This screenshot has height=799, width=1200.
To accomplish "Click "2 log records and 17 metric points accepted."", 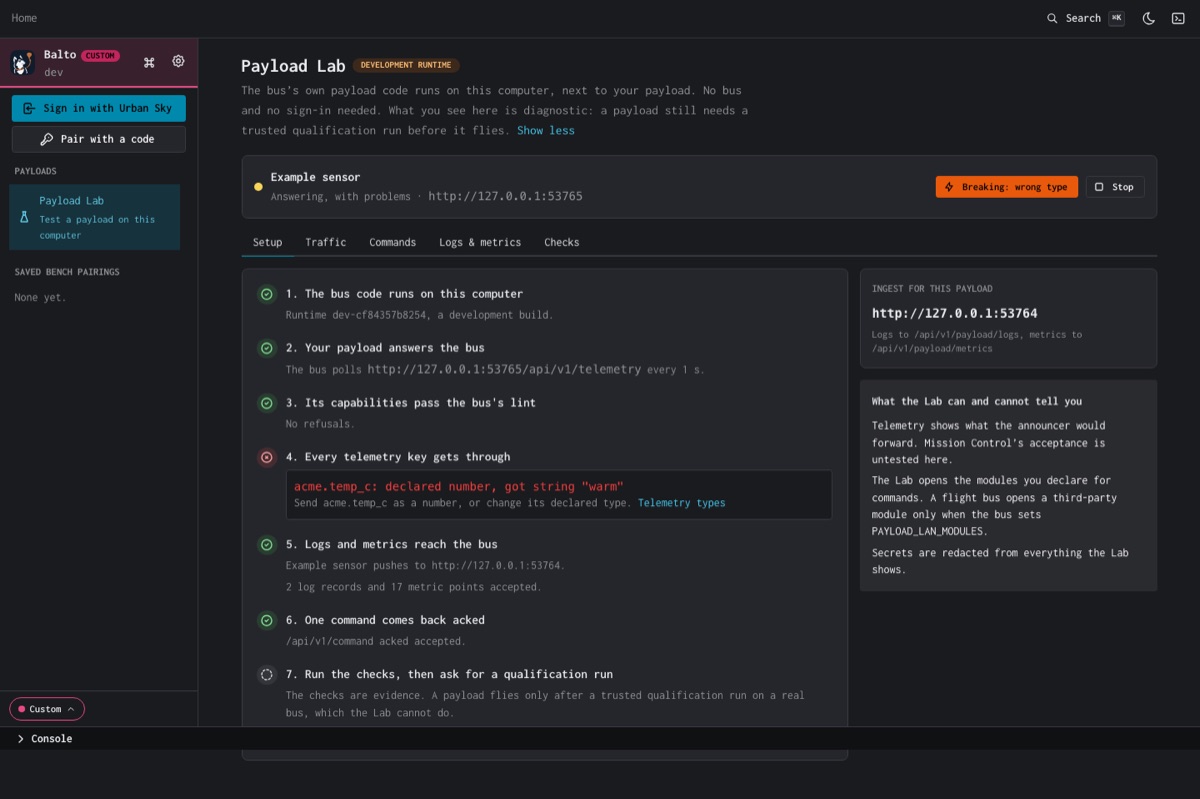I will pos(414,587).
